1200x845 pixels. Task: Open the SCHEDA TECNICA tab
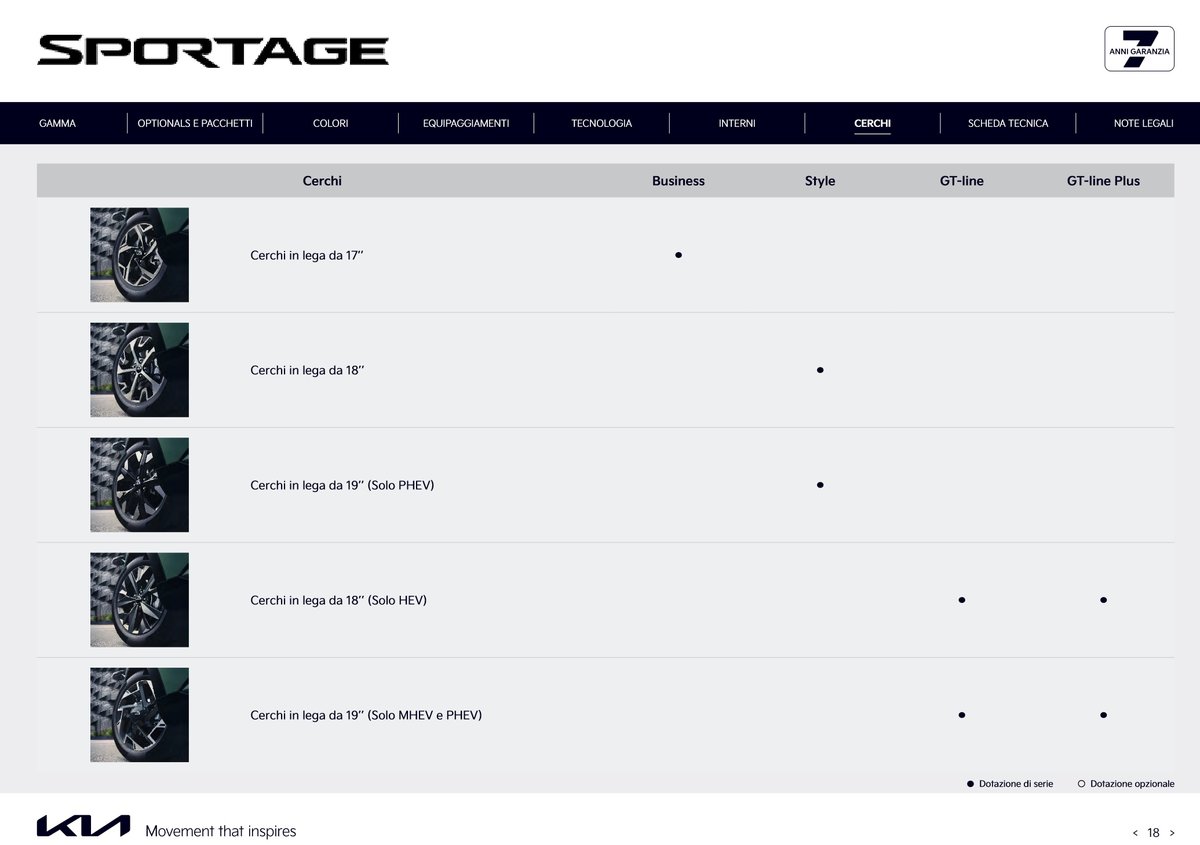tap(1008, 123)
